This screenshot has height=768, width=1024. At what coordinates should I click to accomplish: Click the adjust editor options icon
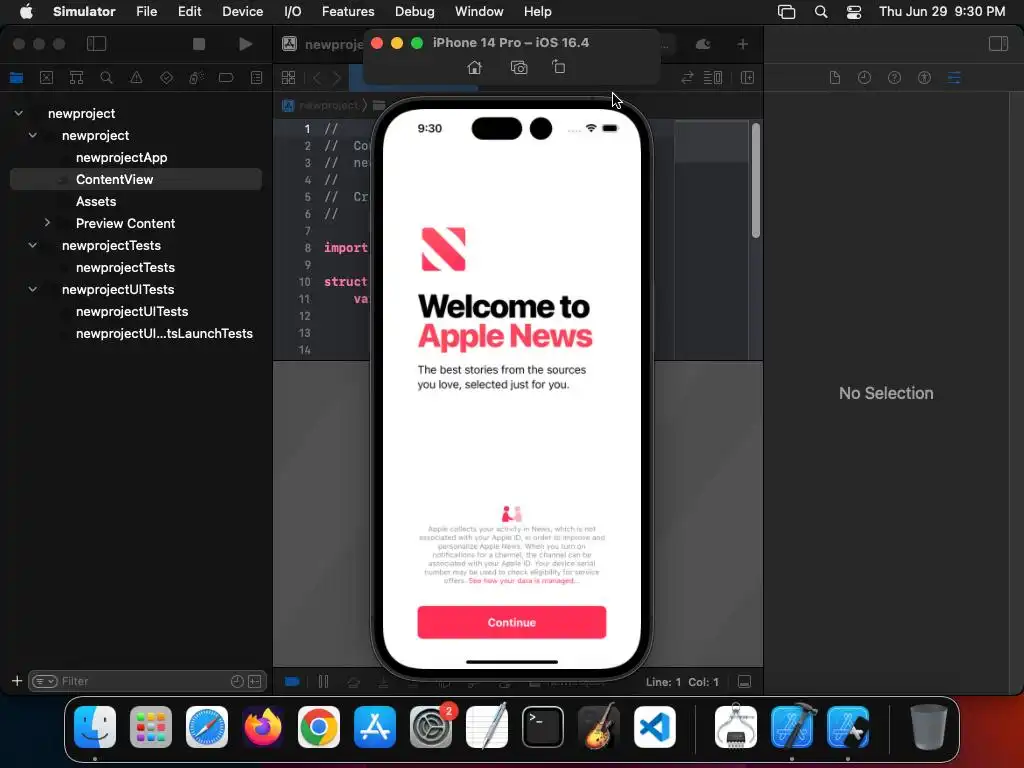click(713, 78)
